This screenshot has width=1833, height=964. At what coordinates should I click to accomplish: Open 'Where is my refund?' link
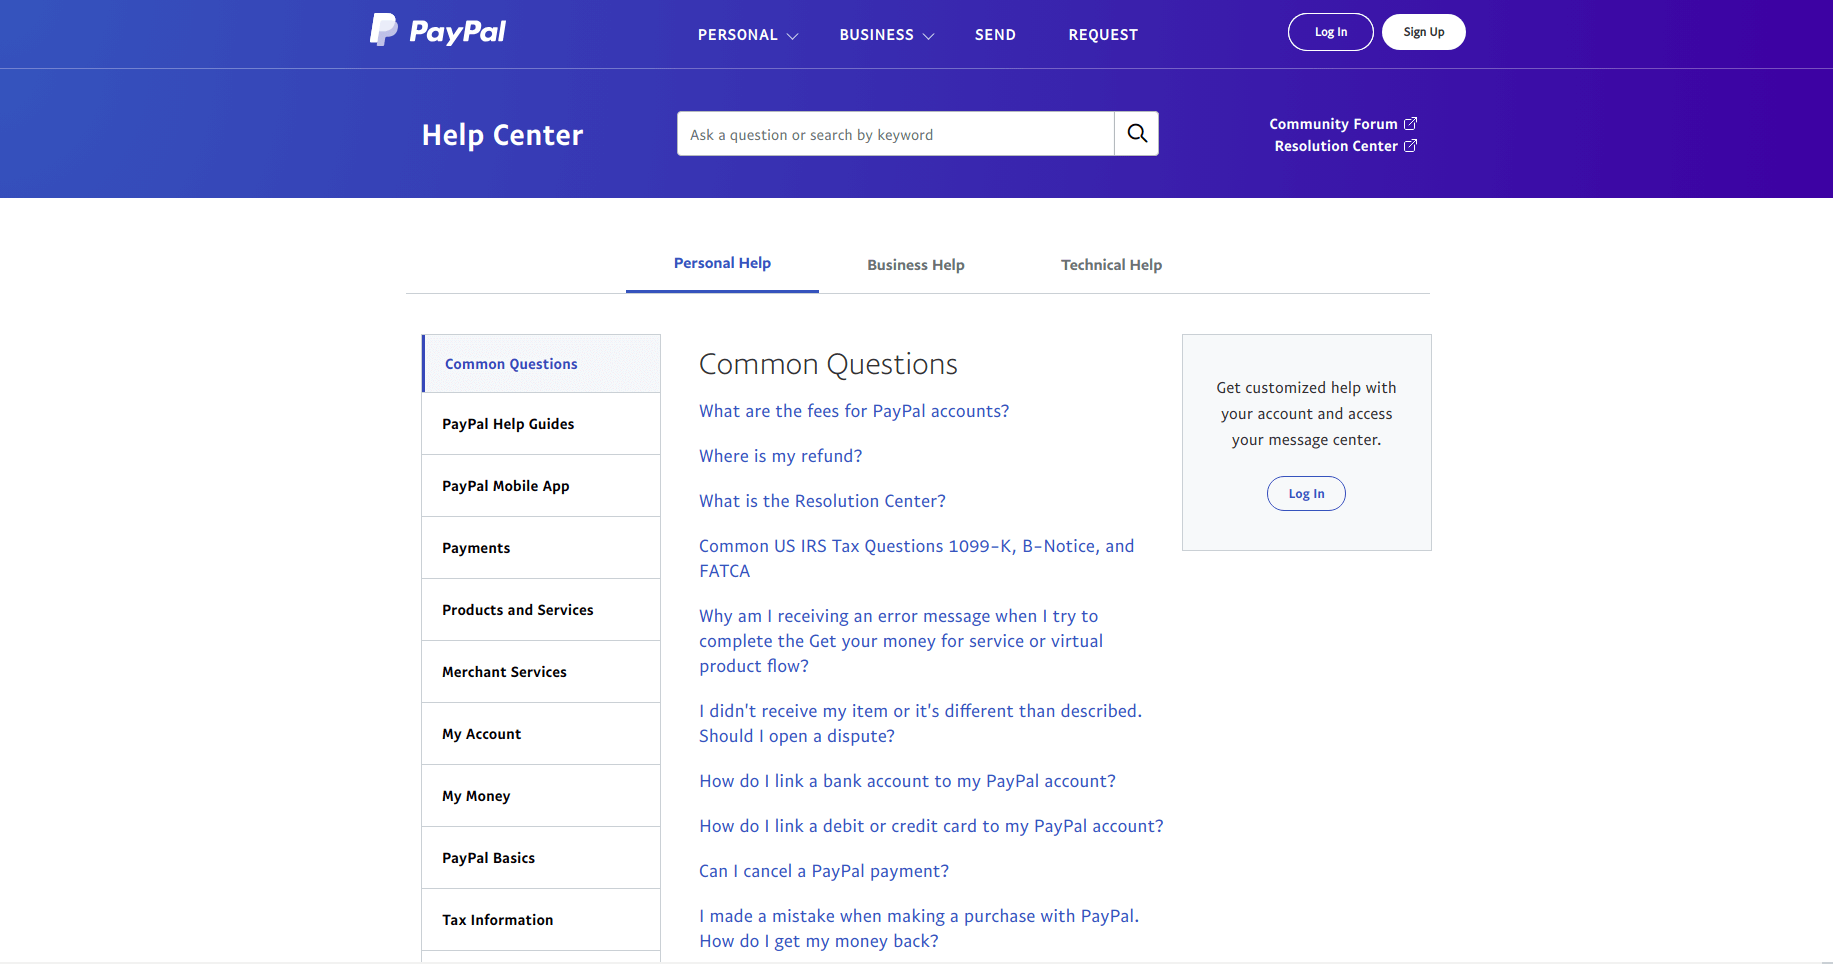780,456
